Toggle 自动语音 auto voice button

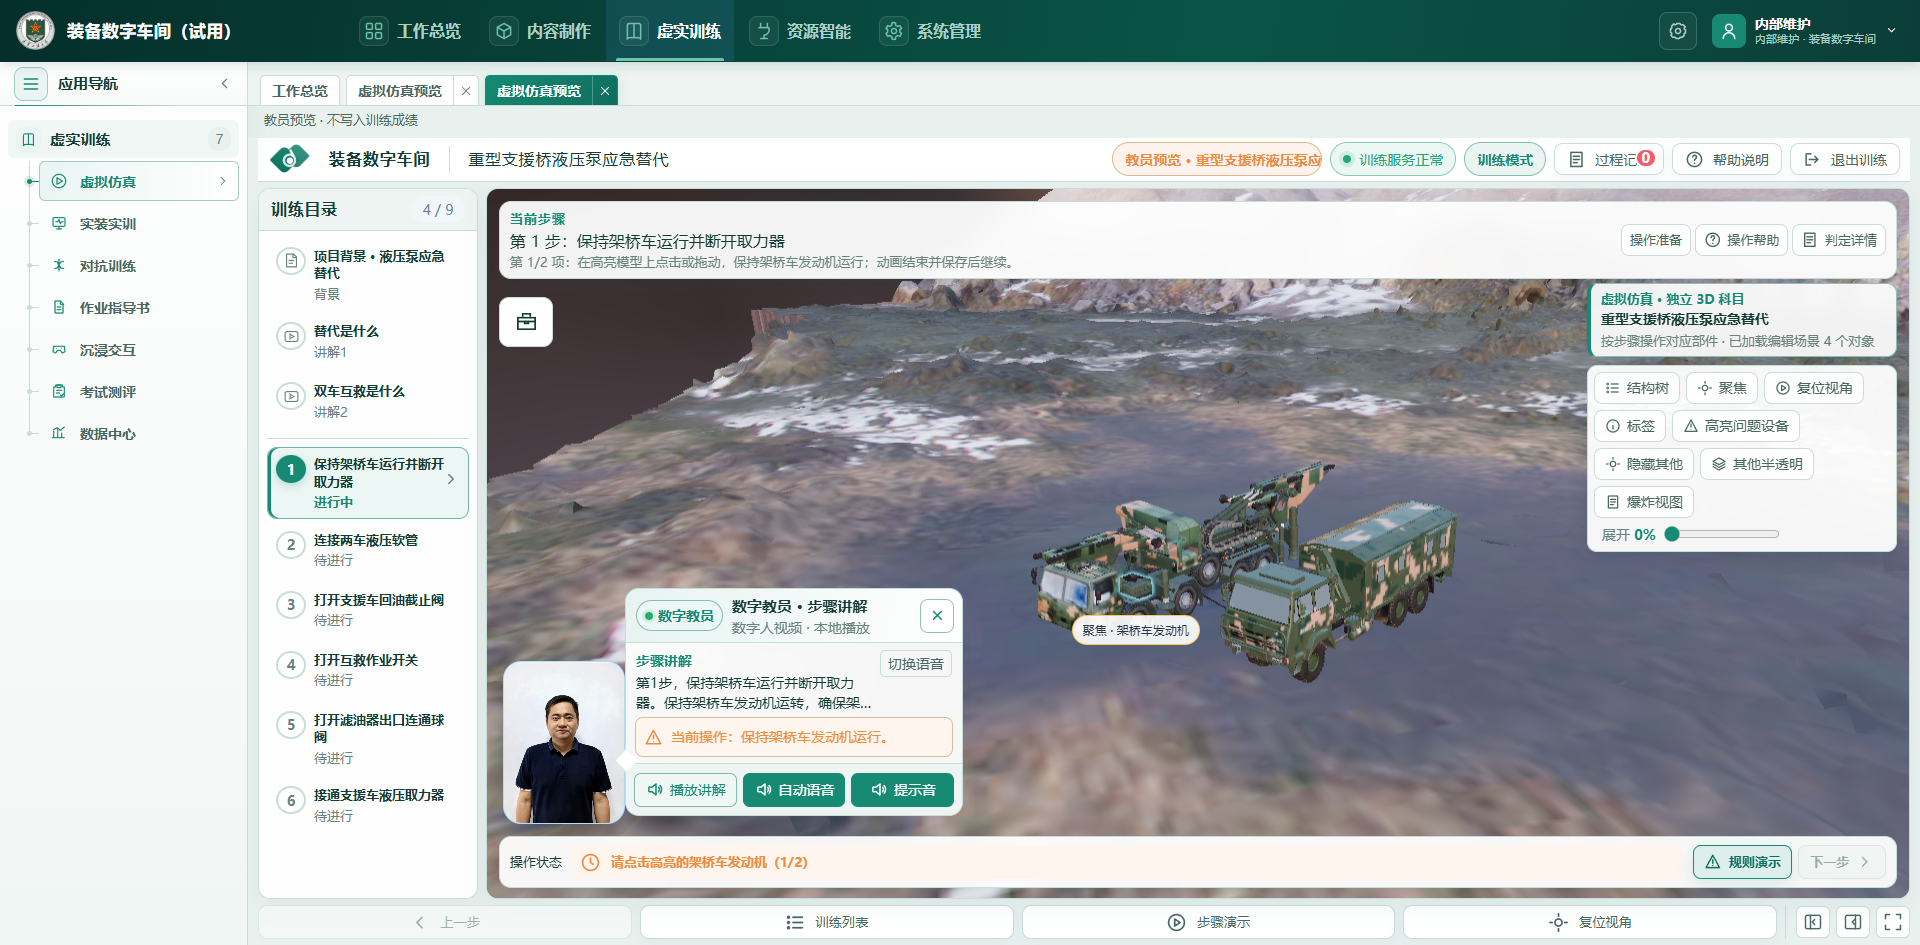794,790
